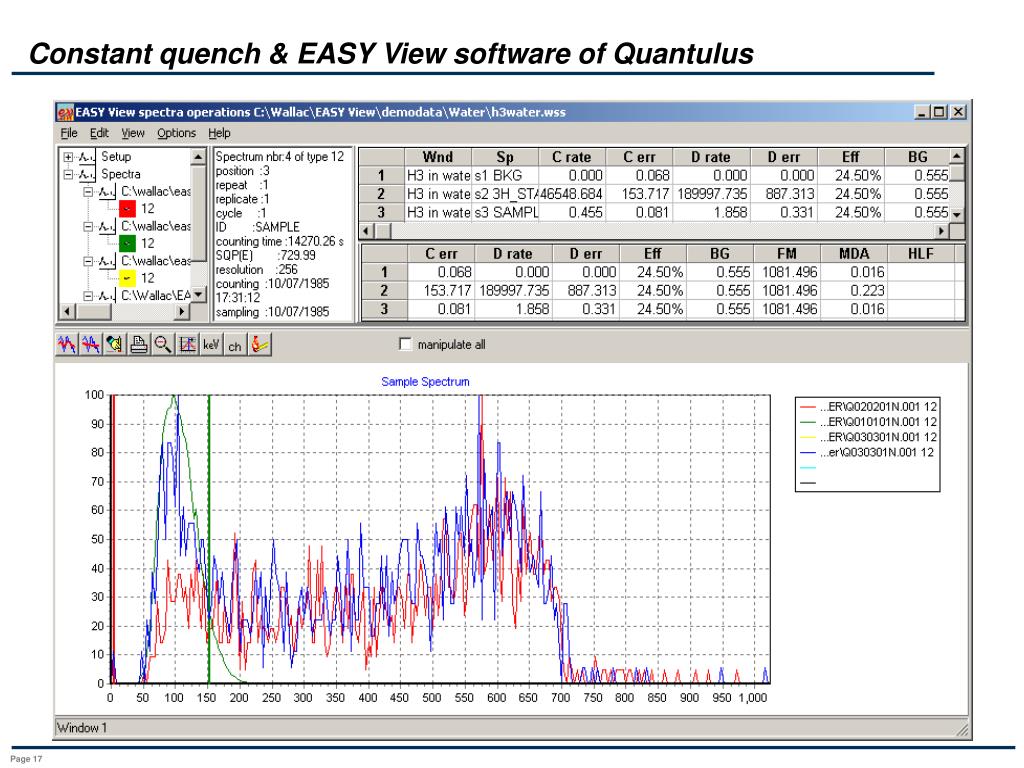Open the View menu
Screen dimensions: 1024x768
click(x=133, y=133)
